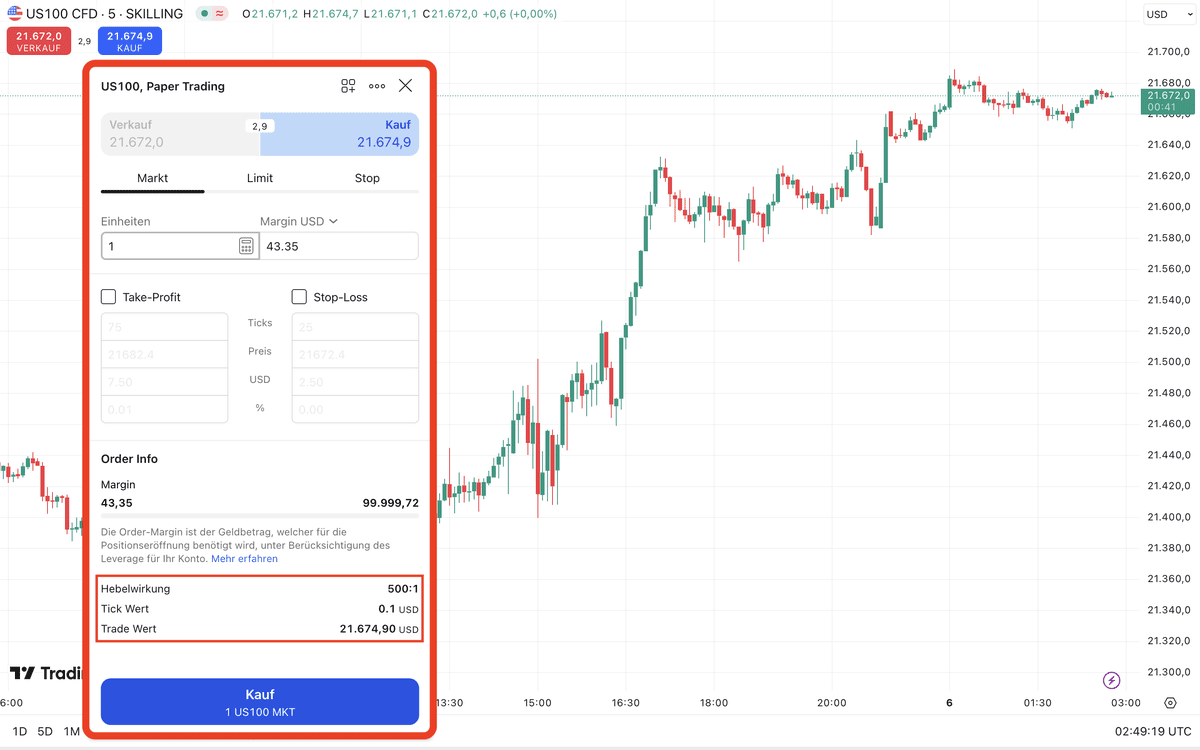Click the 18:00 time axis label
The width and height of the screenshot is (1200, 750).
click(x=714, y=703)
